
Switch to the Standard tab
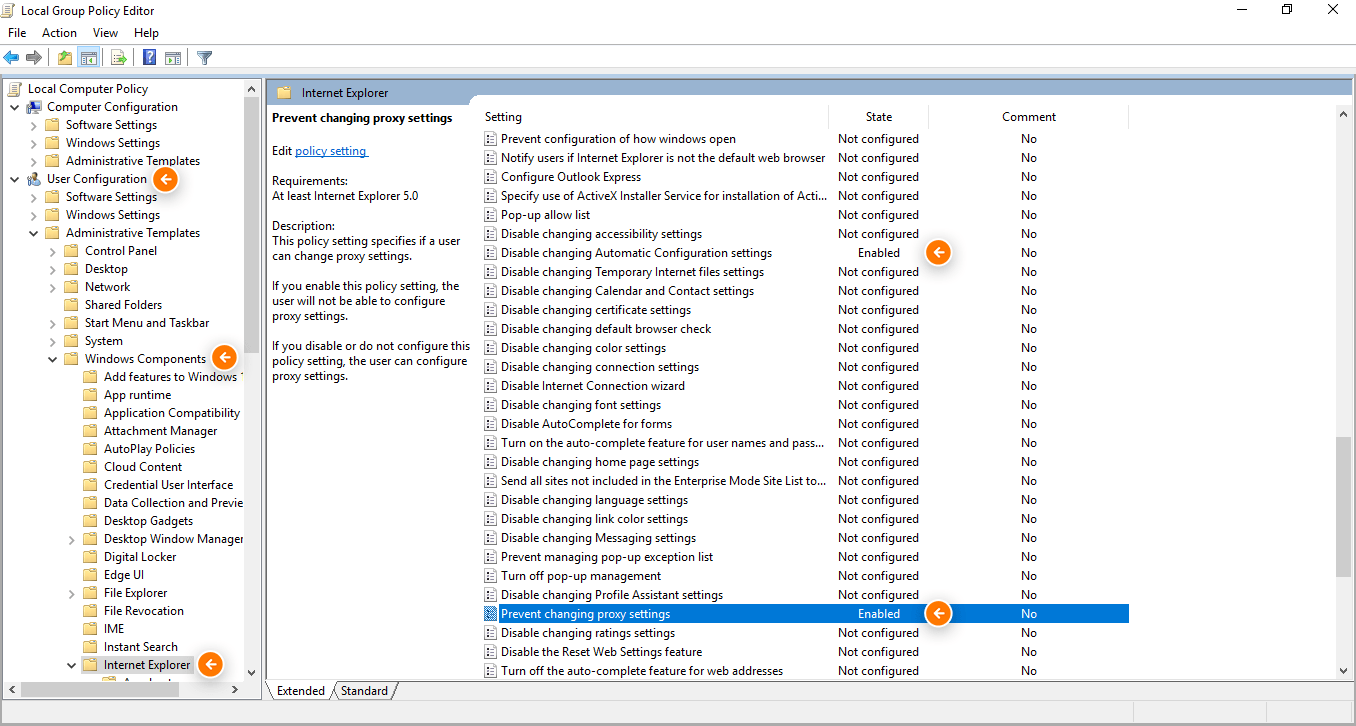click(x=364, y=691)
